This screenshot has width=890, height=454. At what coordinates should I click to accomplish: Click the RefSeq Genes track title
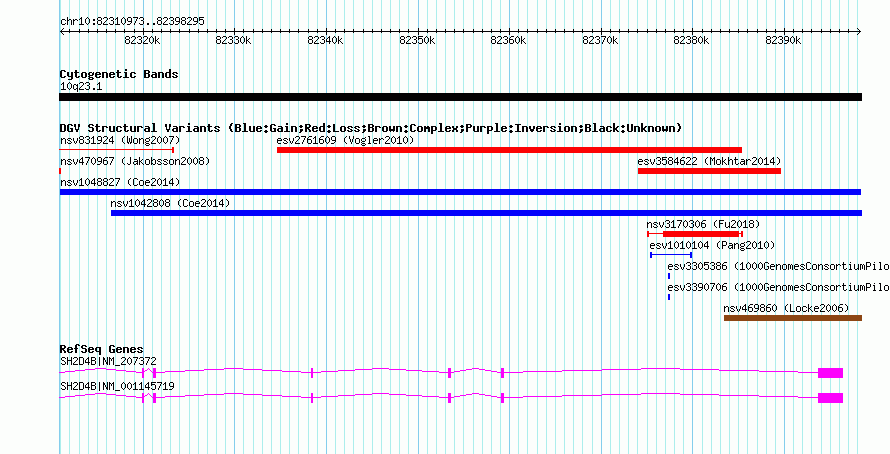pos(102,349)
